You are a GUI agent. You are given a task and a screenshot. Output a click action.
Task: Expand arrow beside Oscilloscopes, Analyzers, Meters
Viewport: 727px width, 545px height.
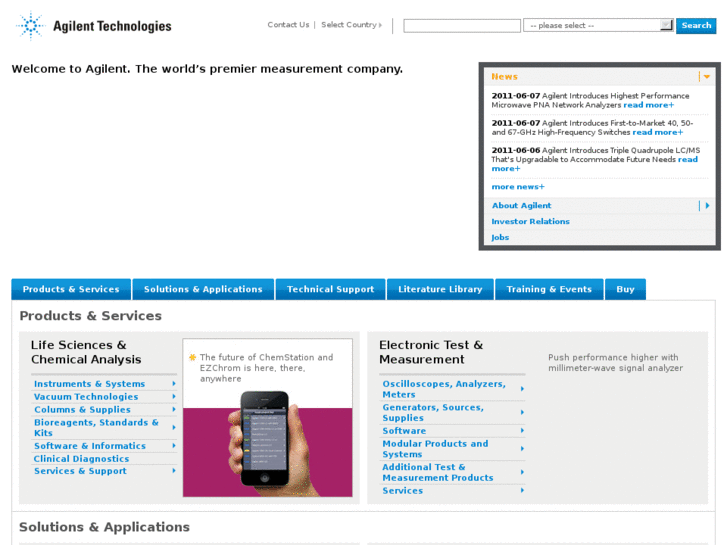click(x=522, y=389)
